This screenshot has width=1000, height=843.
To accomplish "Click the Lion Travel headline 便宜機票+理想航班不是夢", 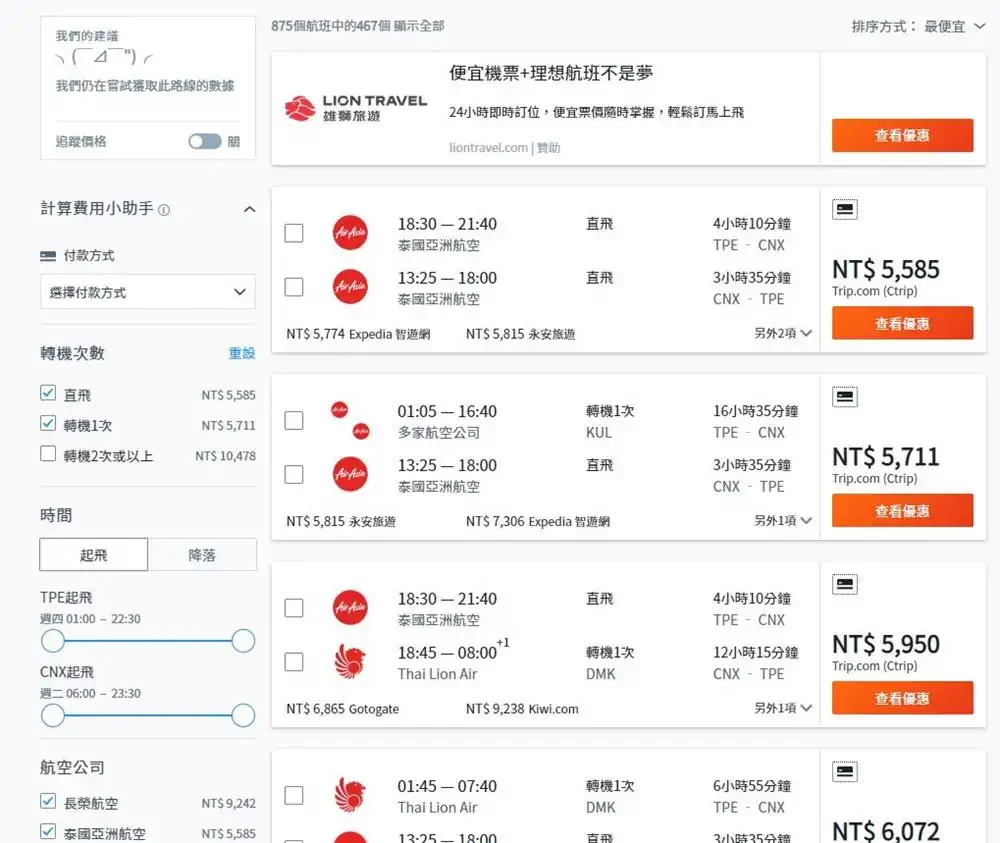I will pyautogui.click(x=551, y=73).
